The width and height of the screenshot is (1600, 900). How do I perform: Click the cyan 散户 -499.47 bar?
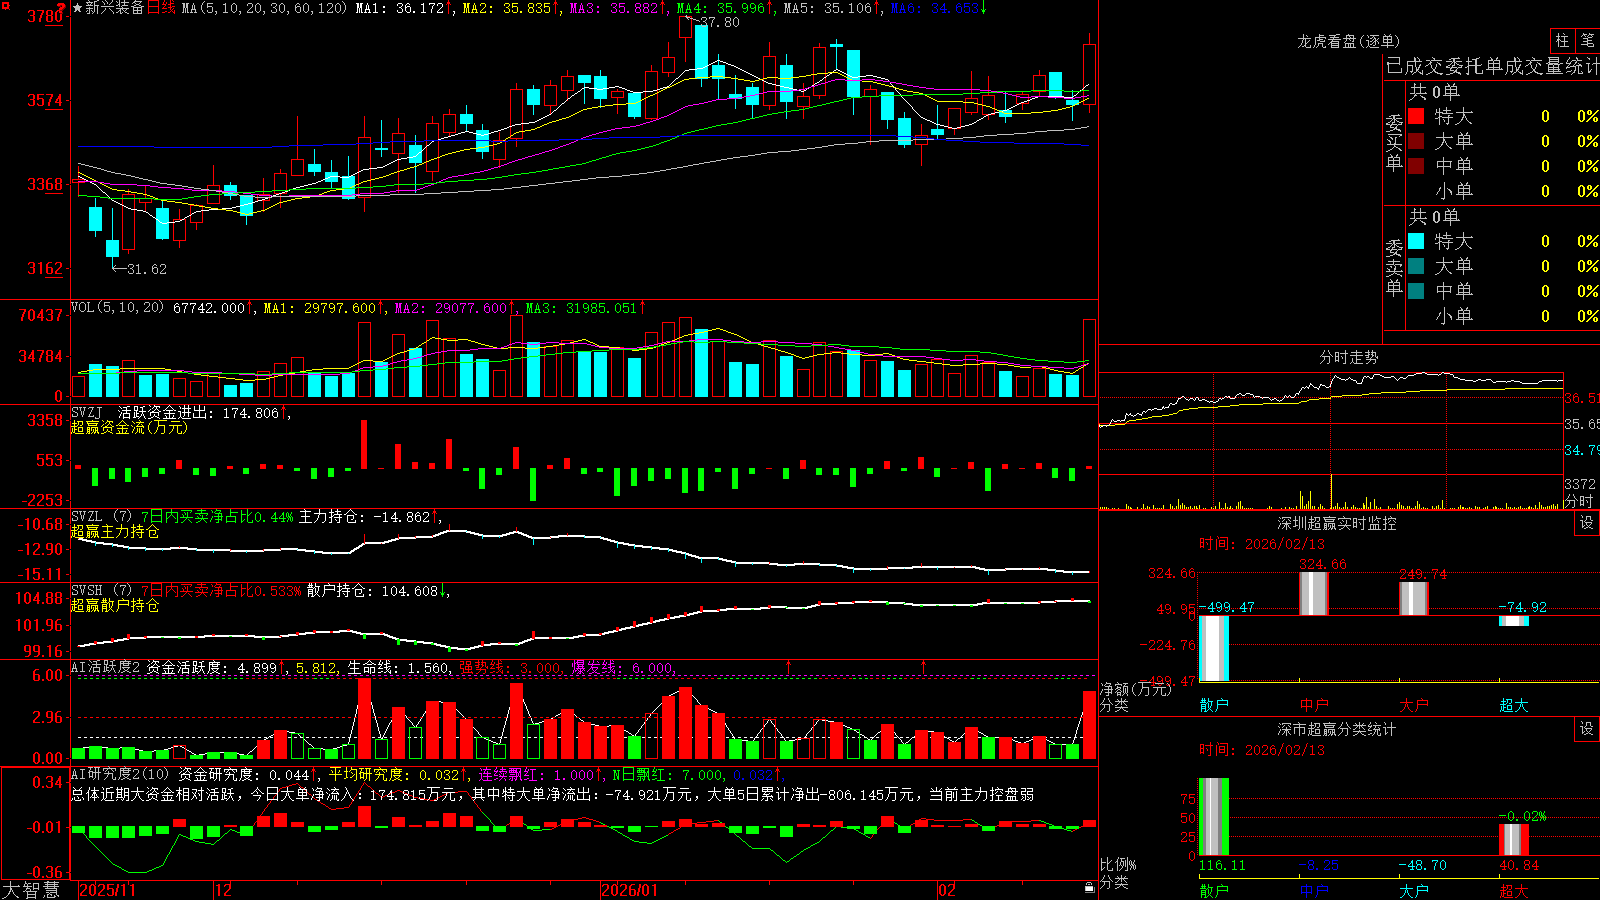point(1214,648)
